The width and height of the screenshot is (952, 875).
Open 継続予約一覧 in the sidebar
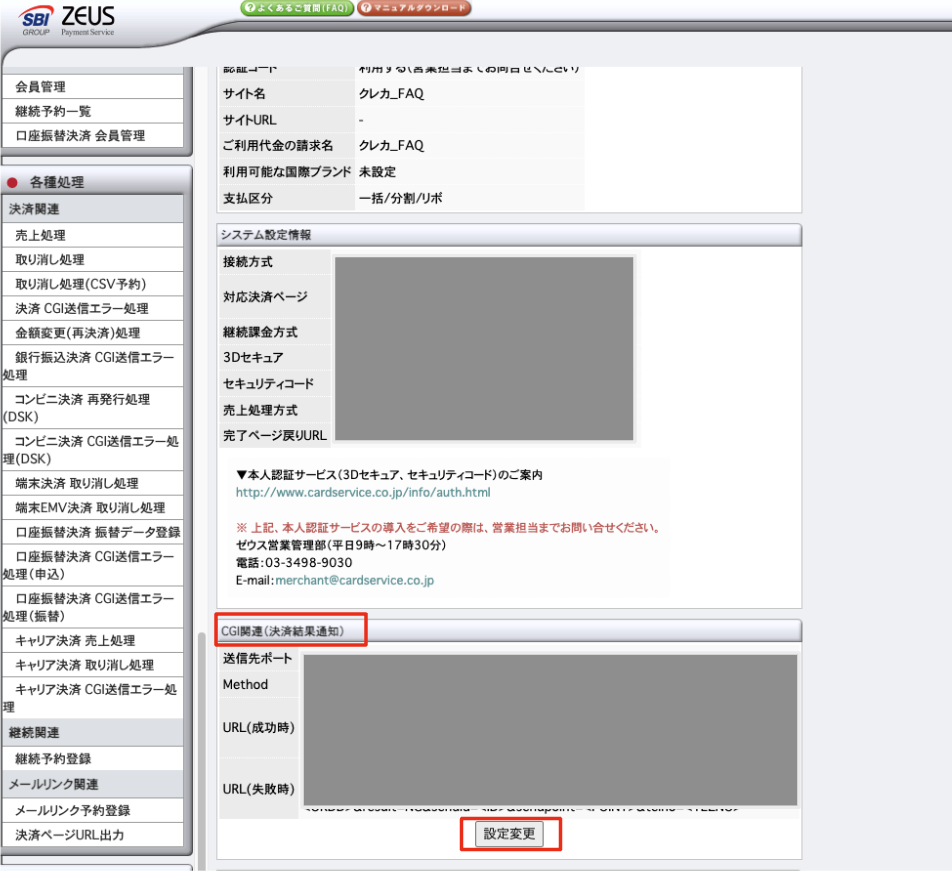(93, 111)
